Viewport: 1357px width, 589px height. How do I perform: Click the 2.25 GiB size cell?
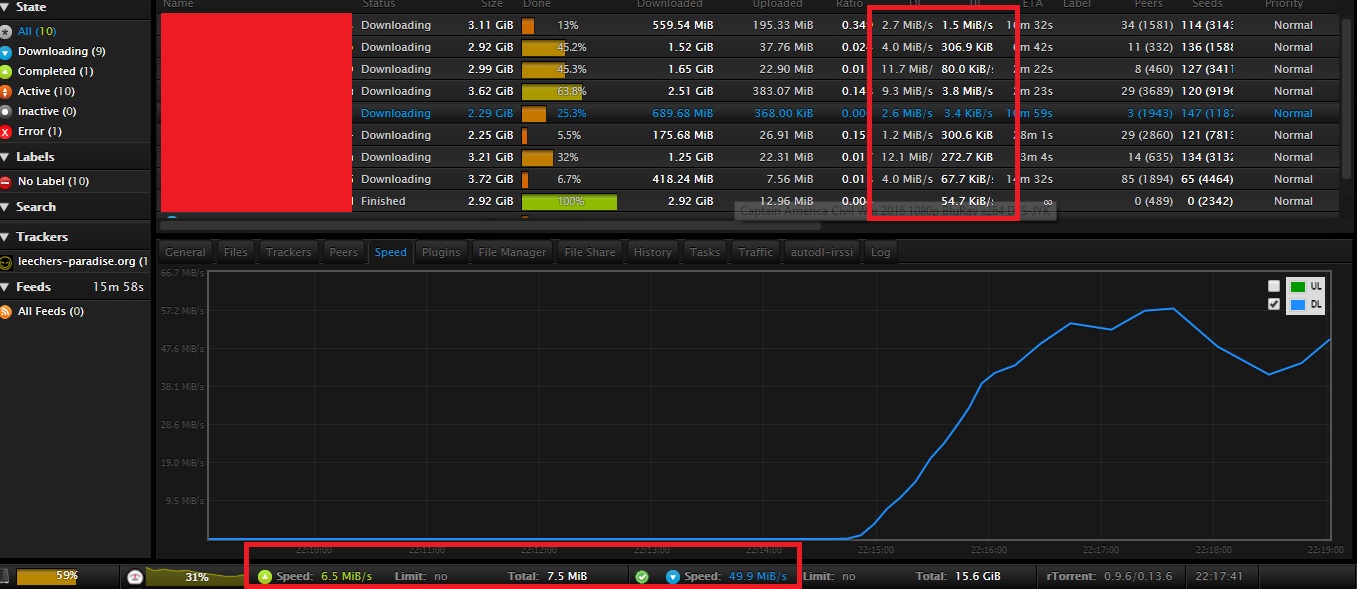pos(490,135)
